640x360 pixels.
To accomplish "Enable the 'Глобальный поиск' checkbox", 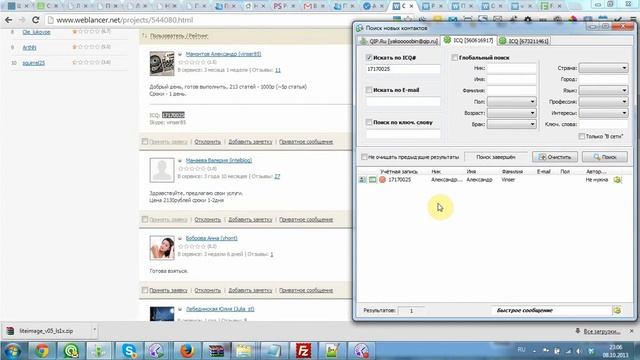I will tap(454, 58).
